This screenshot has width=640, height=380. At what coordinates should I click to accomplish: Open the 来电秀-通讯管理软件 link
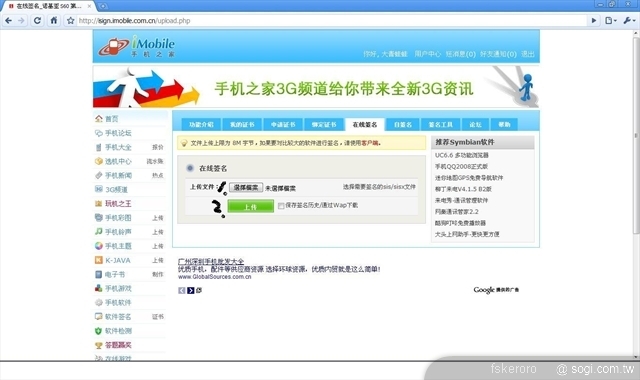[461, 200]
